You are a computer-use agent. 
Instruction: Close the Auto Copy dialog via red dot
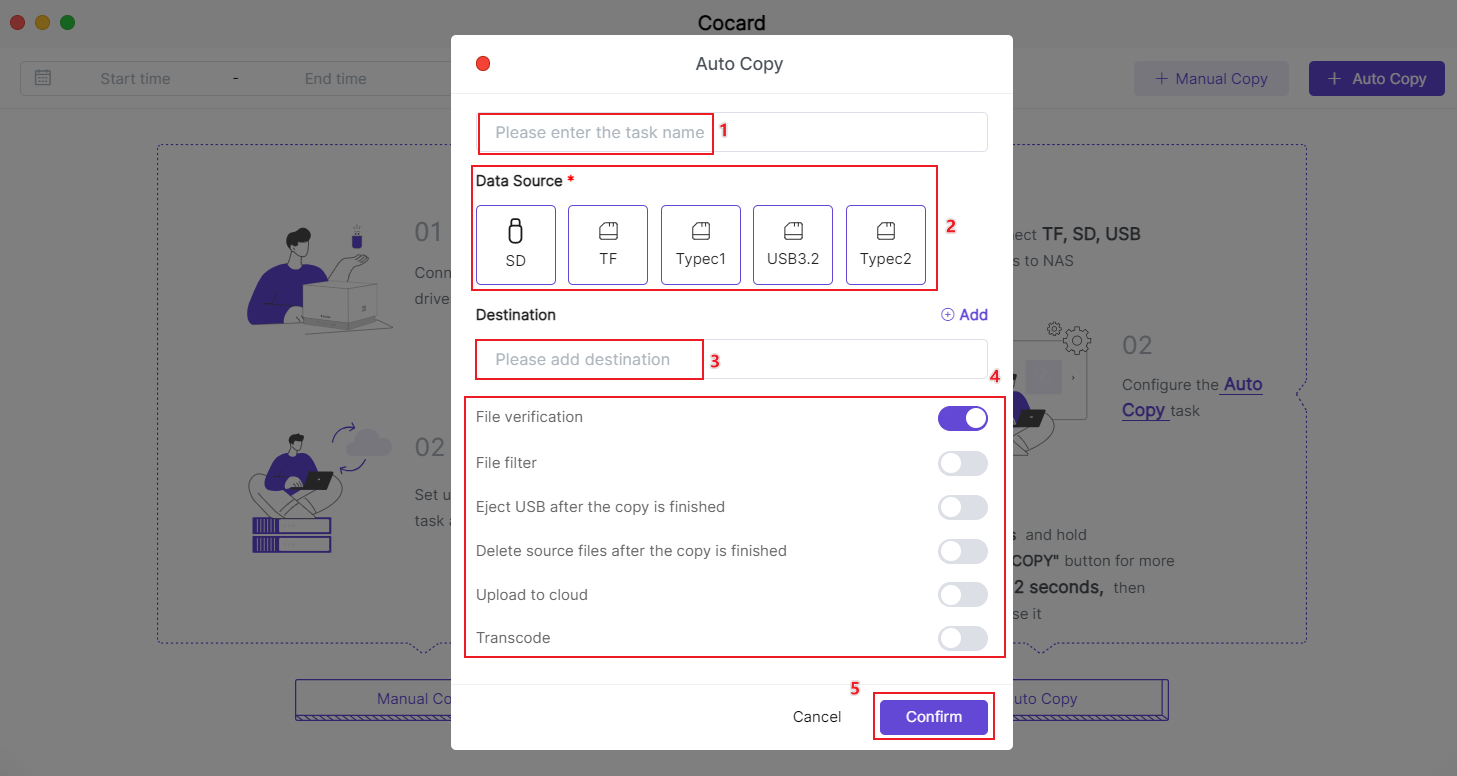click(x=483, y=64)
